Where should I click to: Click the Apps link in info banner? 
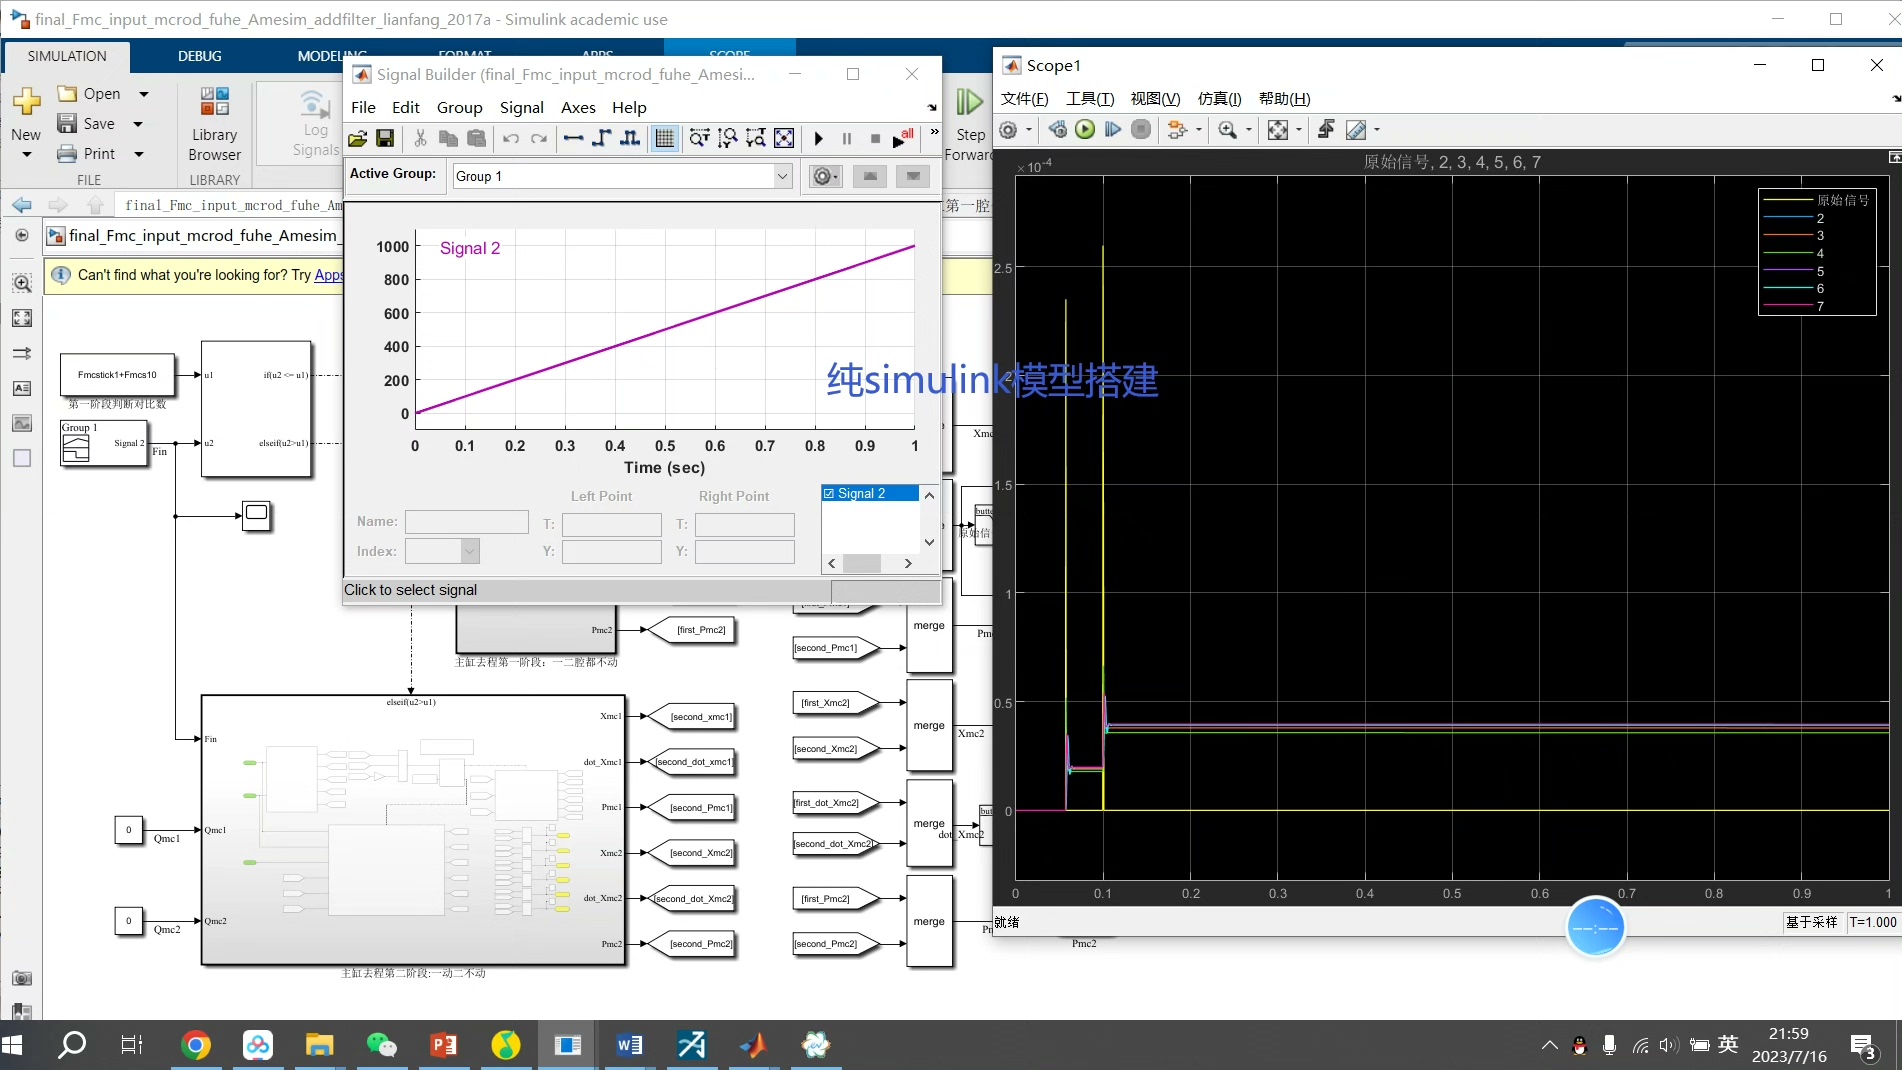coord(329,275)
